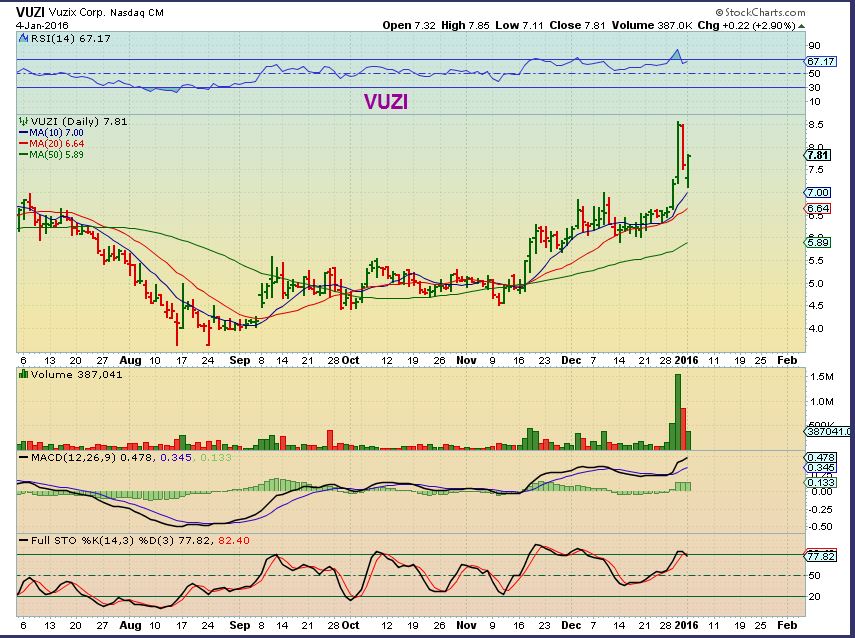Click the -0.50 MACD axis tick
855x638 pixels.
point(820,526)
